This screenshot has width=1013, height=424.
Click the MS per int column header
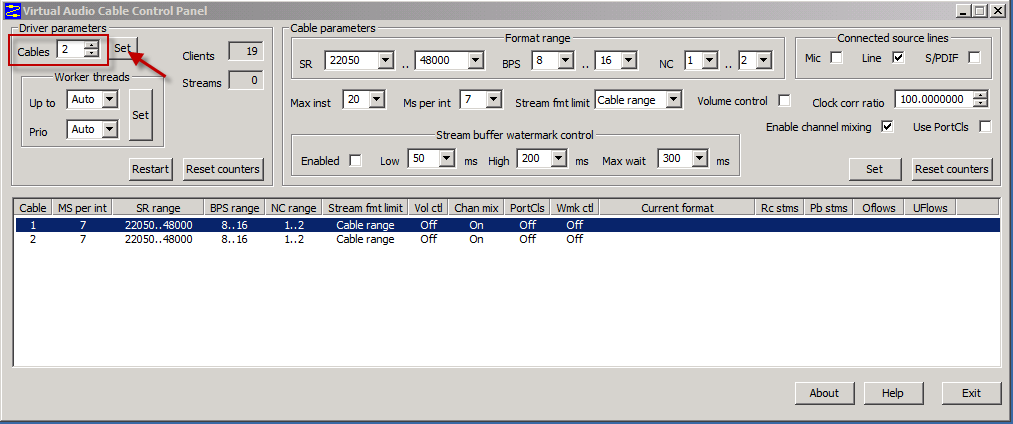83,207
